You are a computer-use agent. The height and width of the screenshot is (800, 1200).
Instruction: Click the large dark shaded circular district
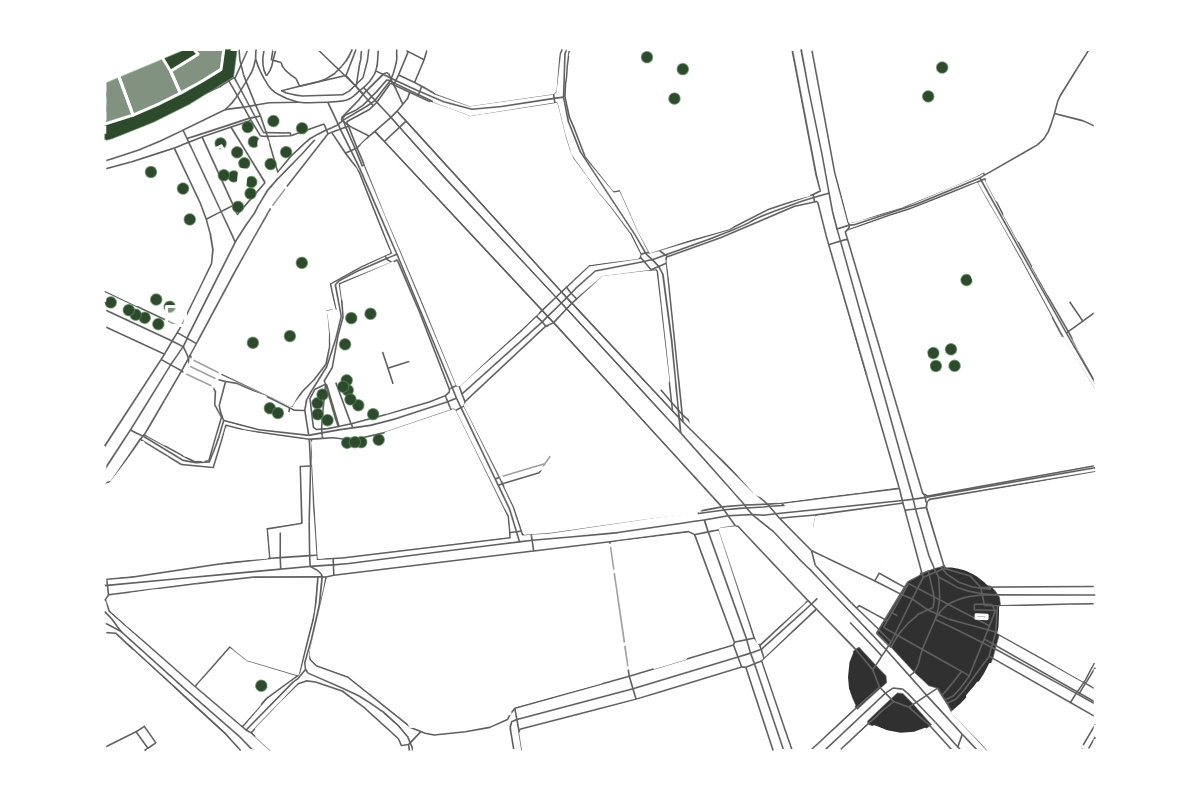(x=924, y=648)
